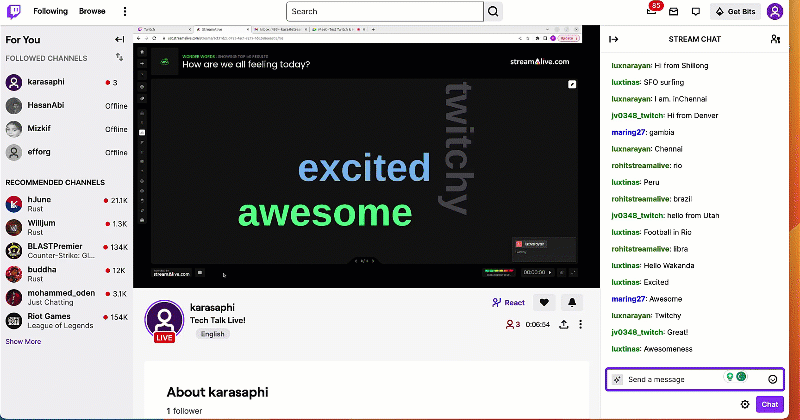Click karasaphi channel name under video
800x420 pixels.
(212, 308)
